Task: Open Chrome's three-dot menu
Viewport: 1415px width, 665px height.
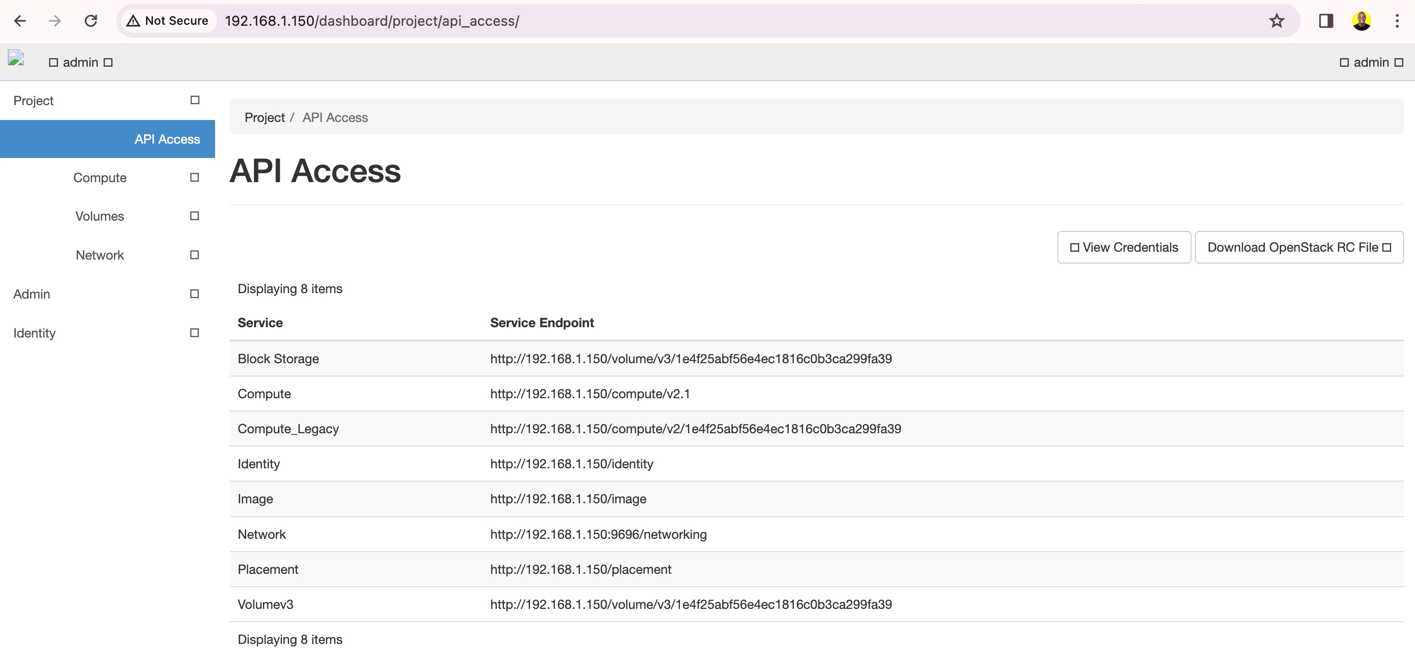Action: coord(1397,20)
